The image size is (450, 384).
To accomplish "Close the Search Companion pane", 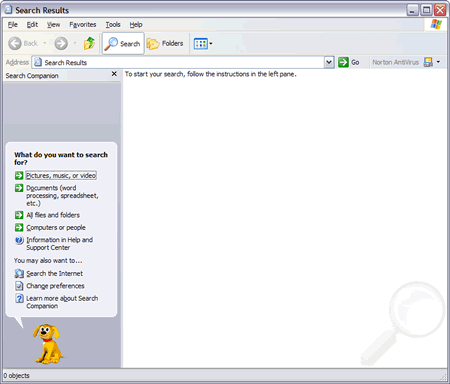I will pyautogui.click(x=114, y=74).
